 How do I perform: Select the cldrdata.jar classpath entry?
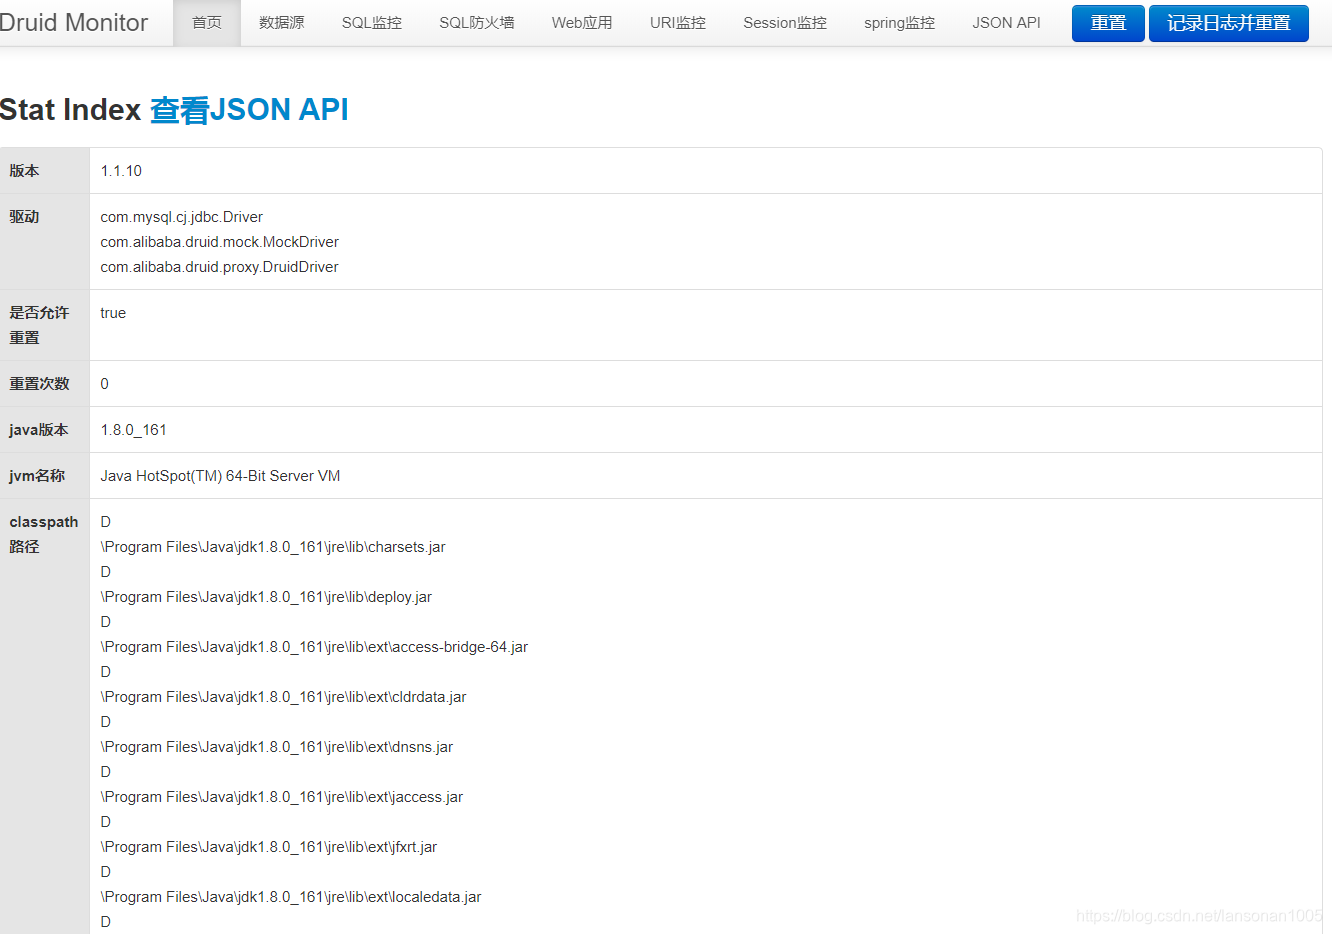[x=283, y=697]
